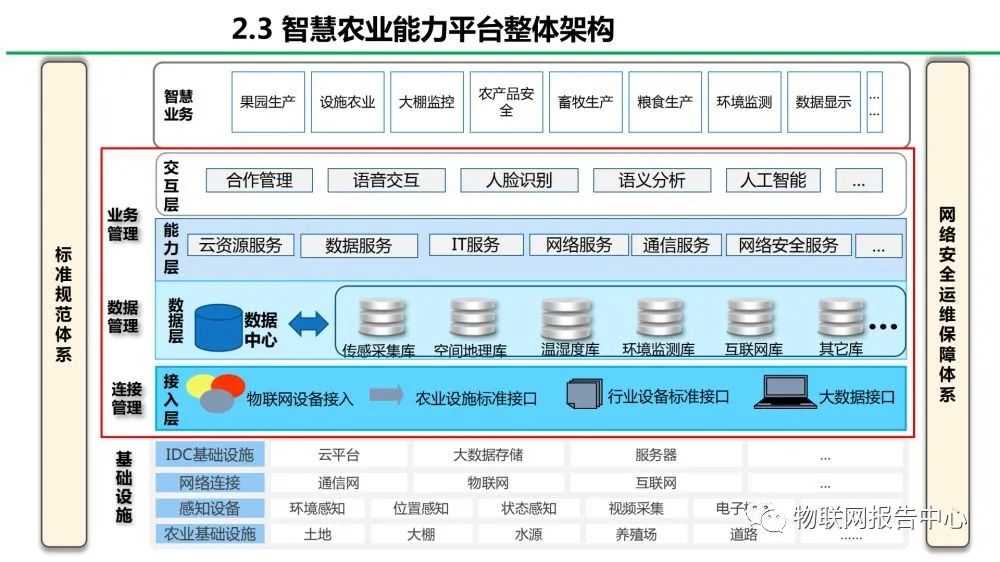1000x562 pixels.
Task: Expand the ellipsis box in 交互层 row
Action: point(859,181)
